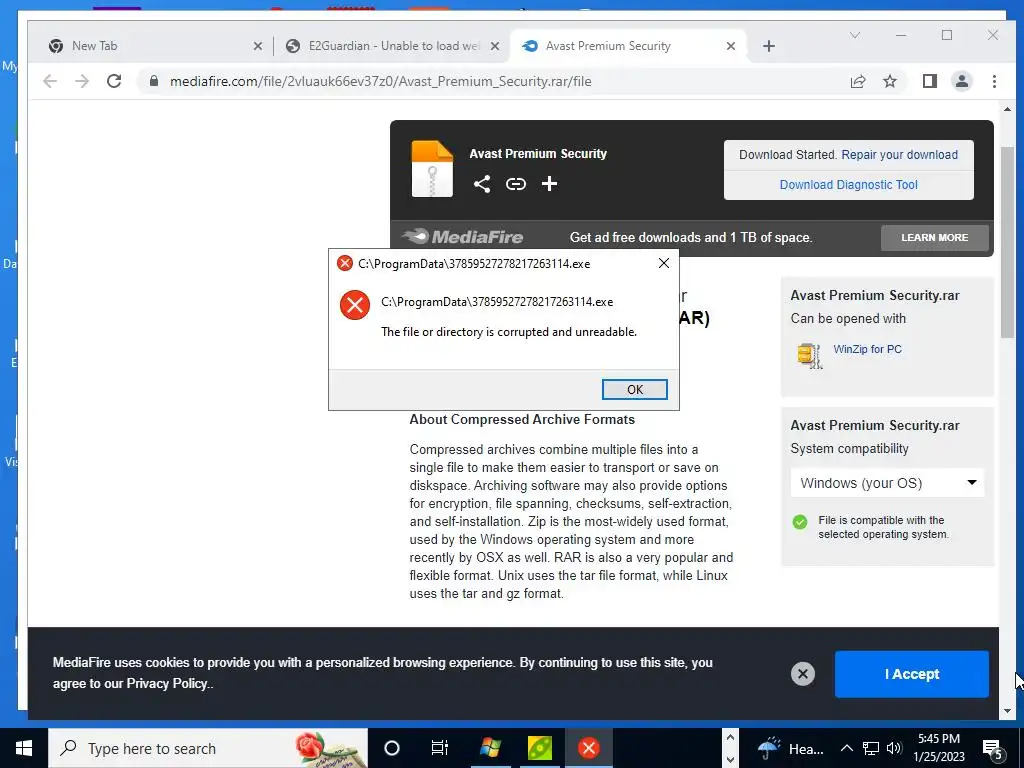Open the WinZip for PC link
Image resolution: width=1024 pixels, height=768 pixels.
tap(867, 349)
